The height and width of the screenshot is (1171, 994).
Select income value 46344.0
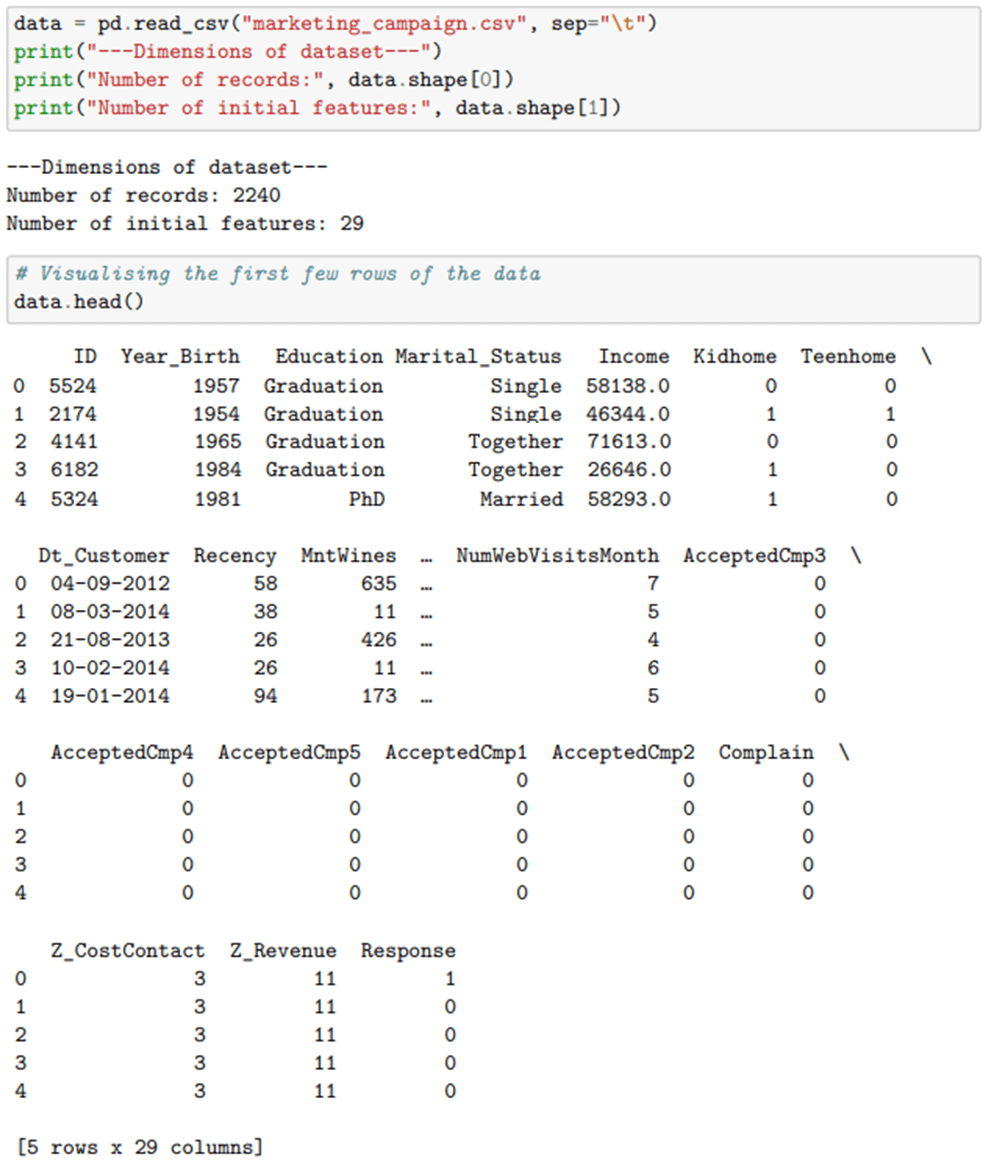coord(628,414)
